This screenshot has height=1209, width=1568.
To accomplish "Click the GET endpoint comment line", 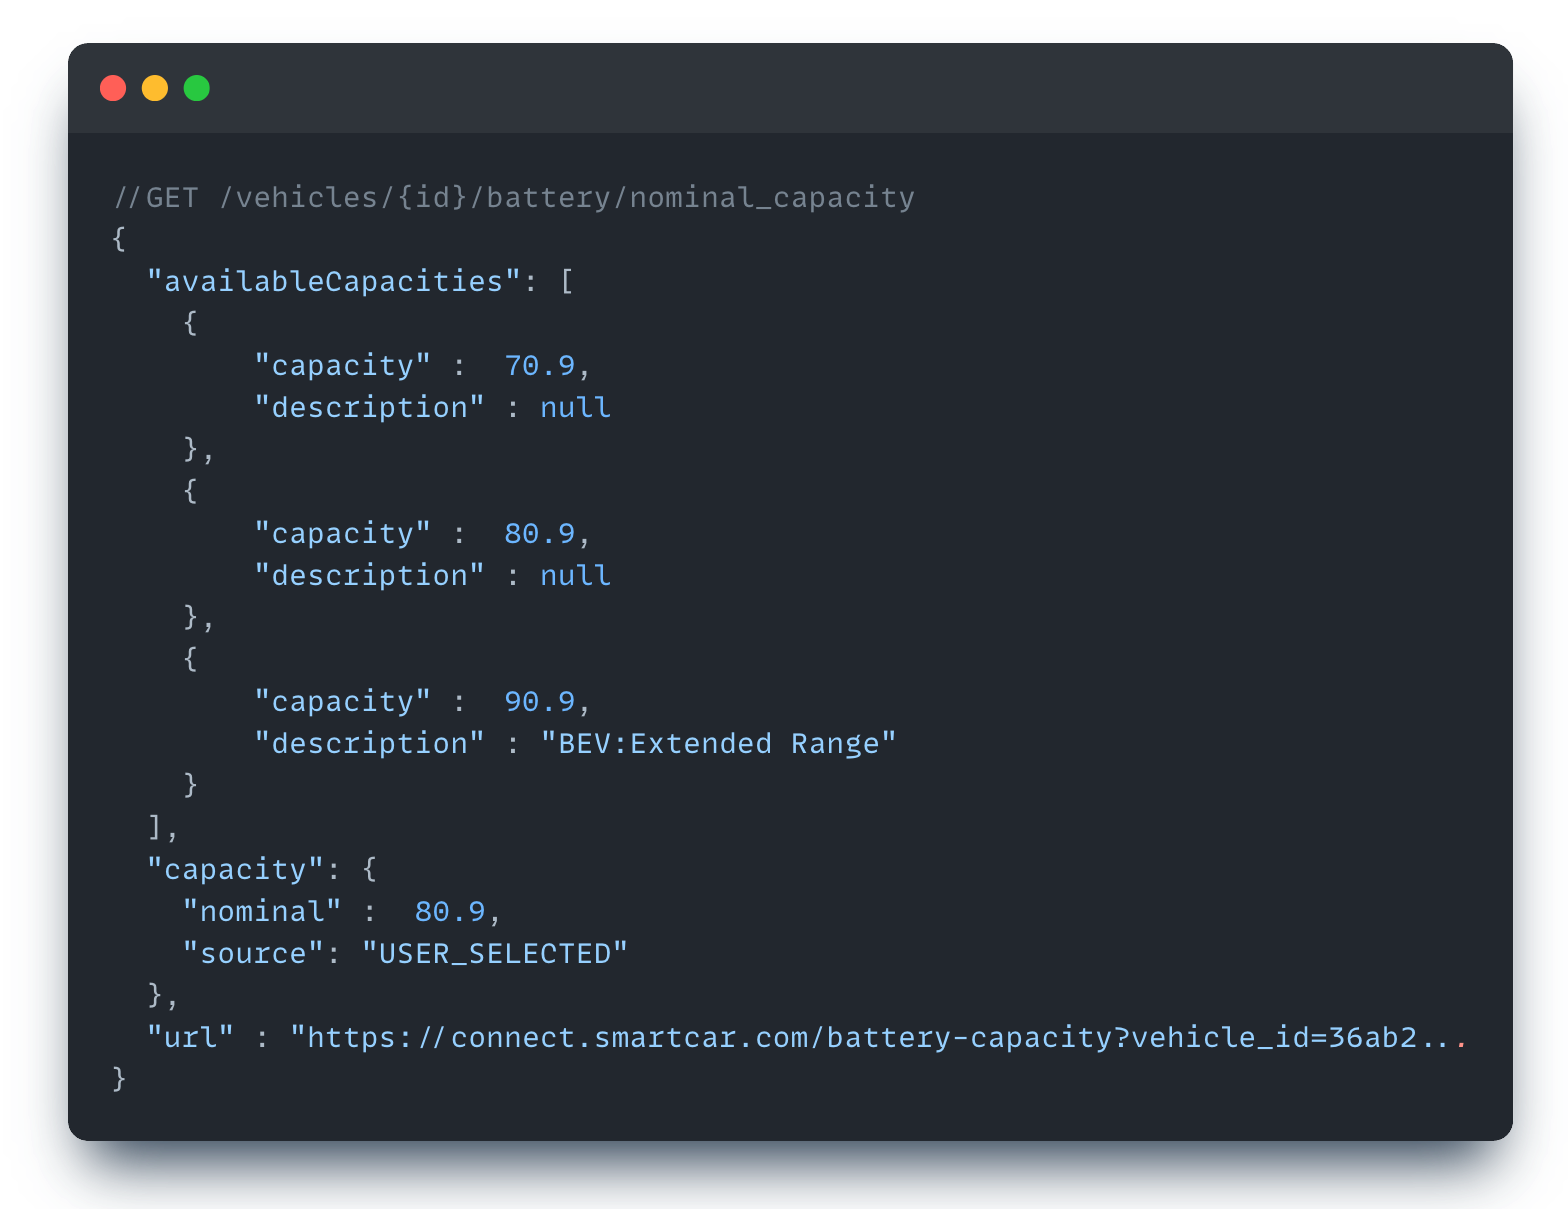I will point(514,197).
